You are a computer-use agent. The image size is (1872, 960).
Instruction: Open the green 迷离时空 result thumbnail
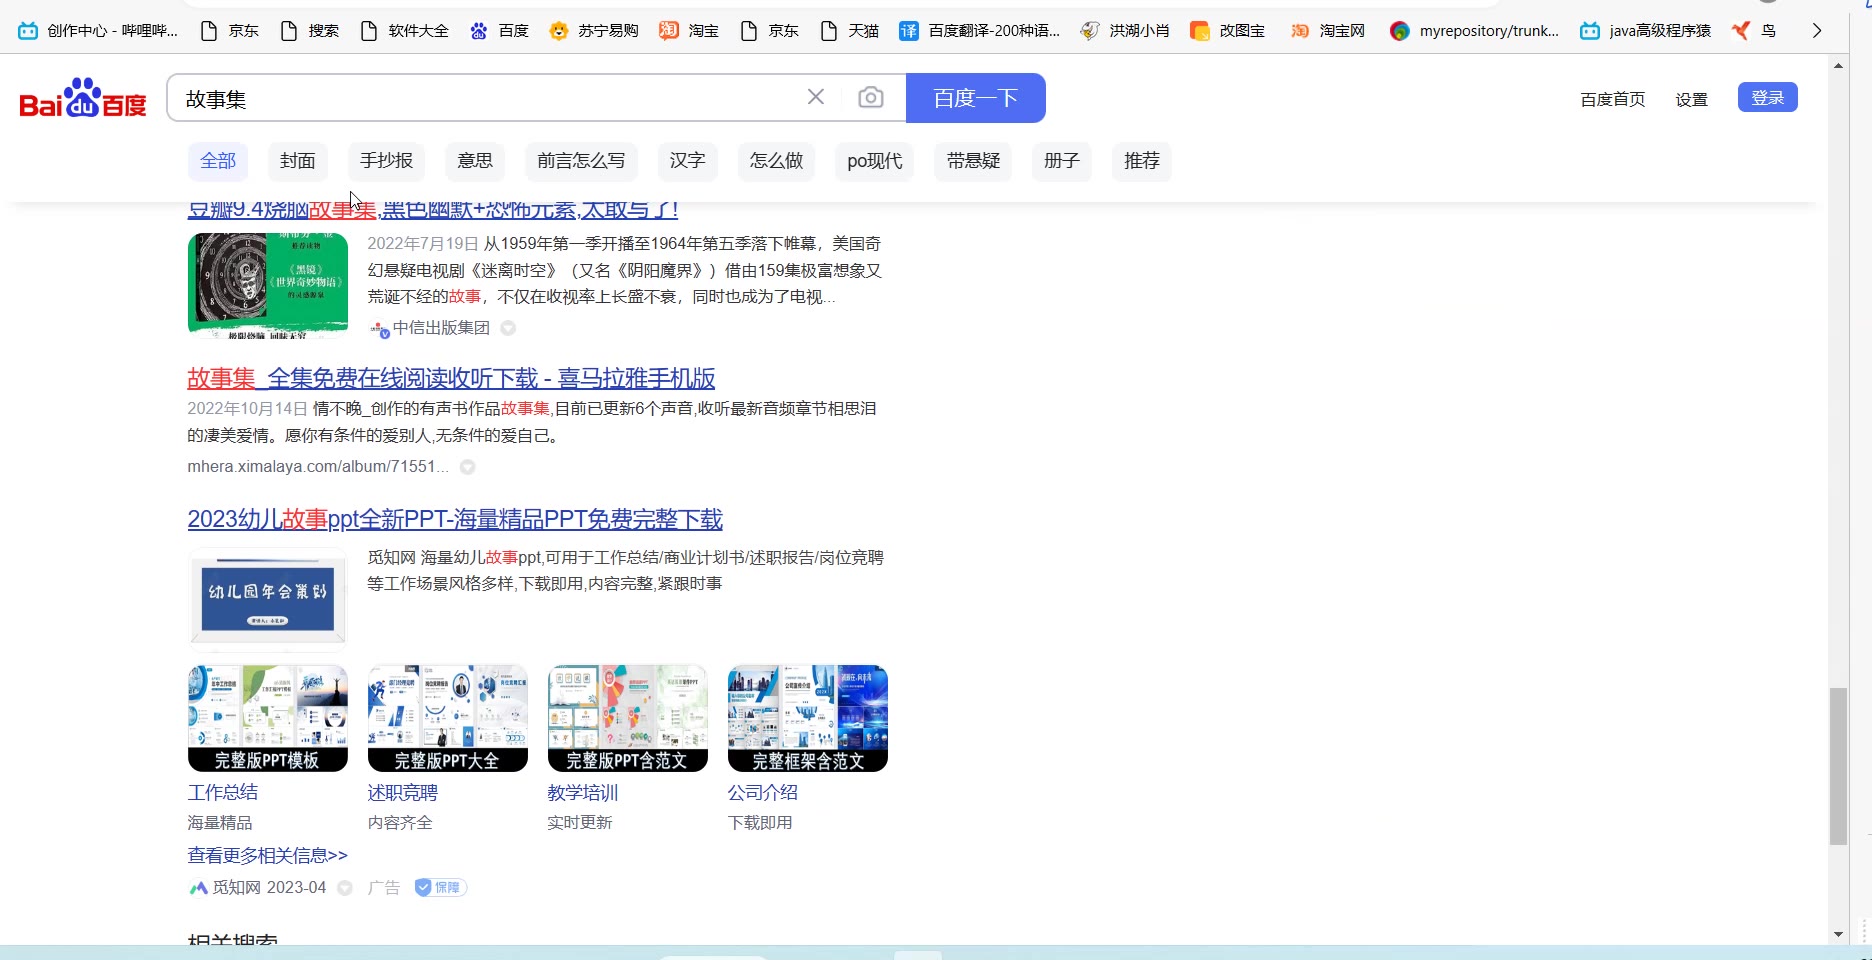[268, 286]
